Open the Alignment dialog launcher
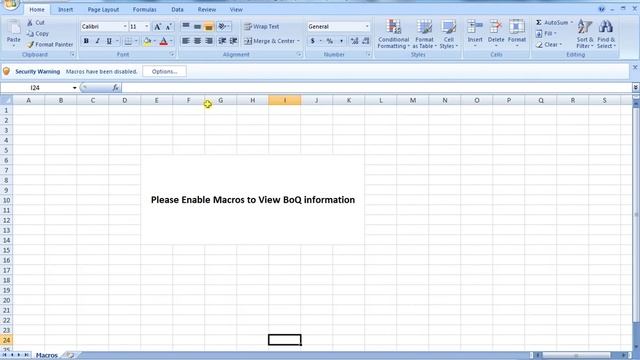 click(x=299, y=54)
